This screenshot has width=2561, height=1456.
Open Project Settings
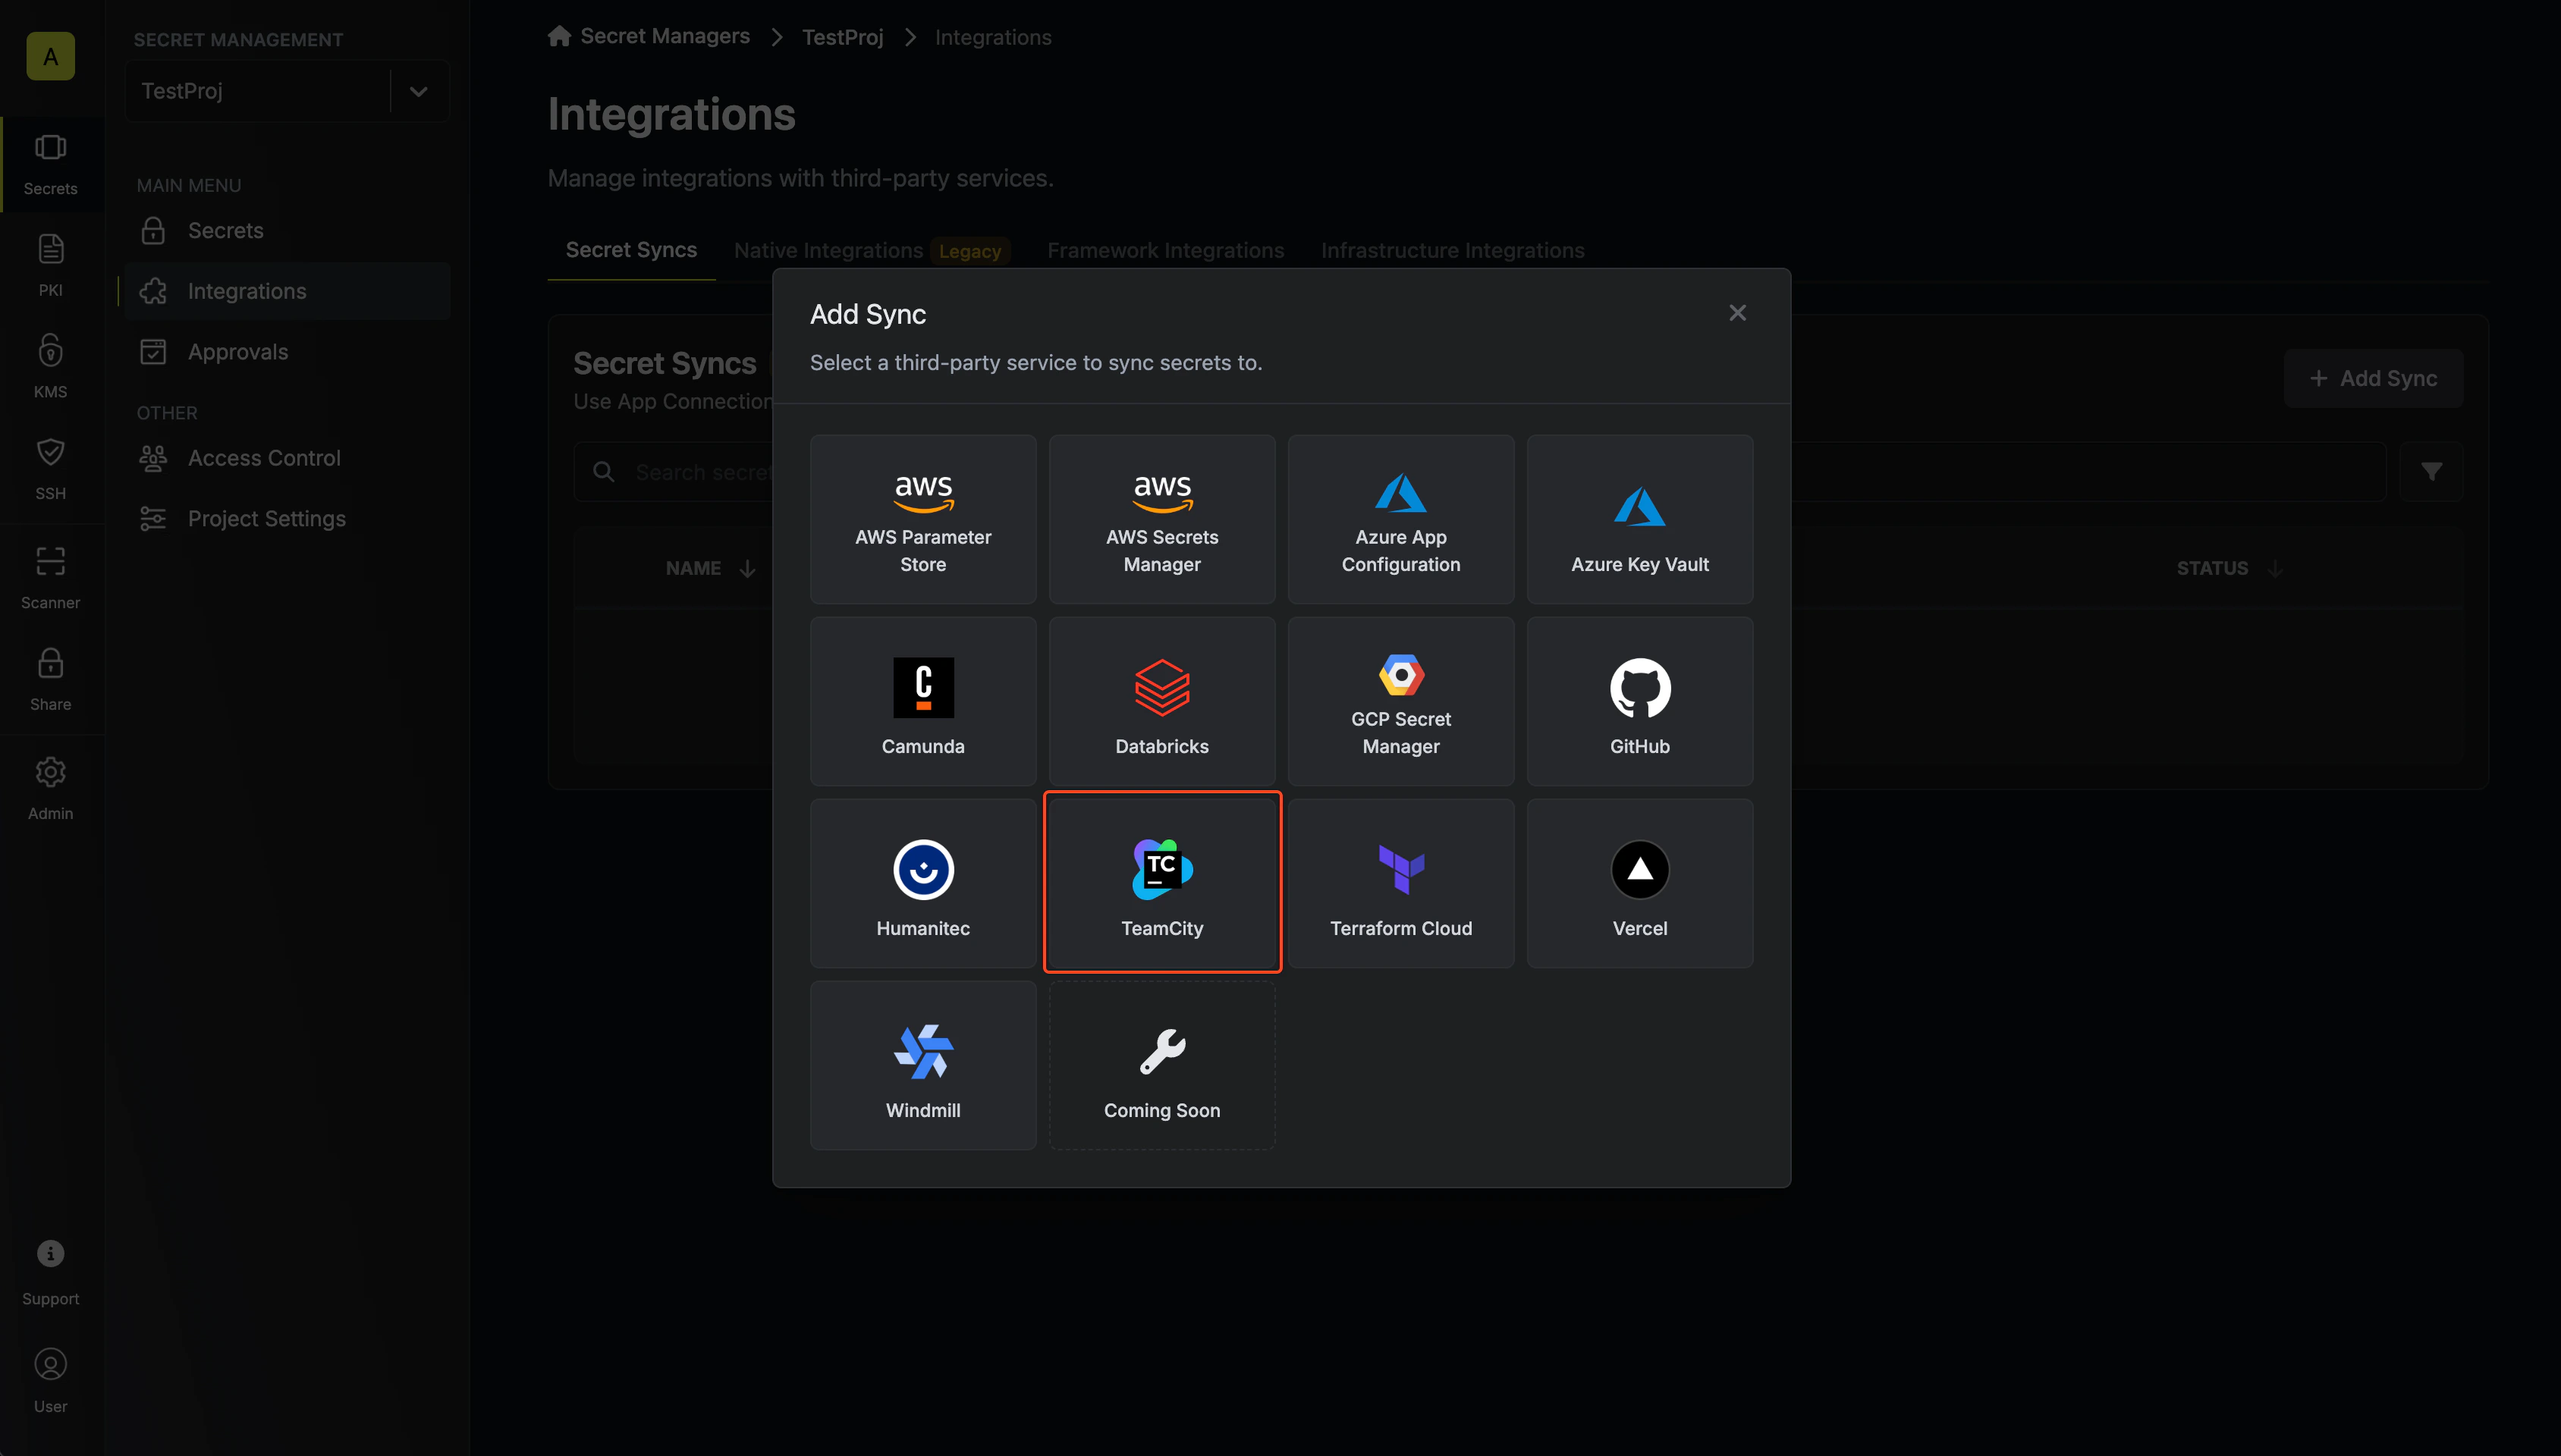click(287, 519)
